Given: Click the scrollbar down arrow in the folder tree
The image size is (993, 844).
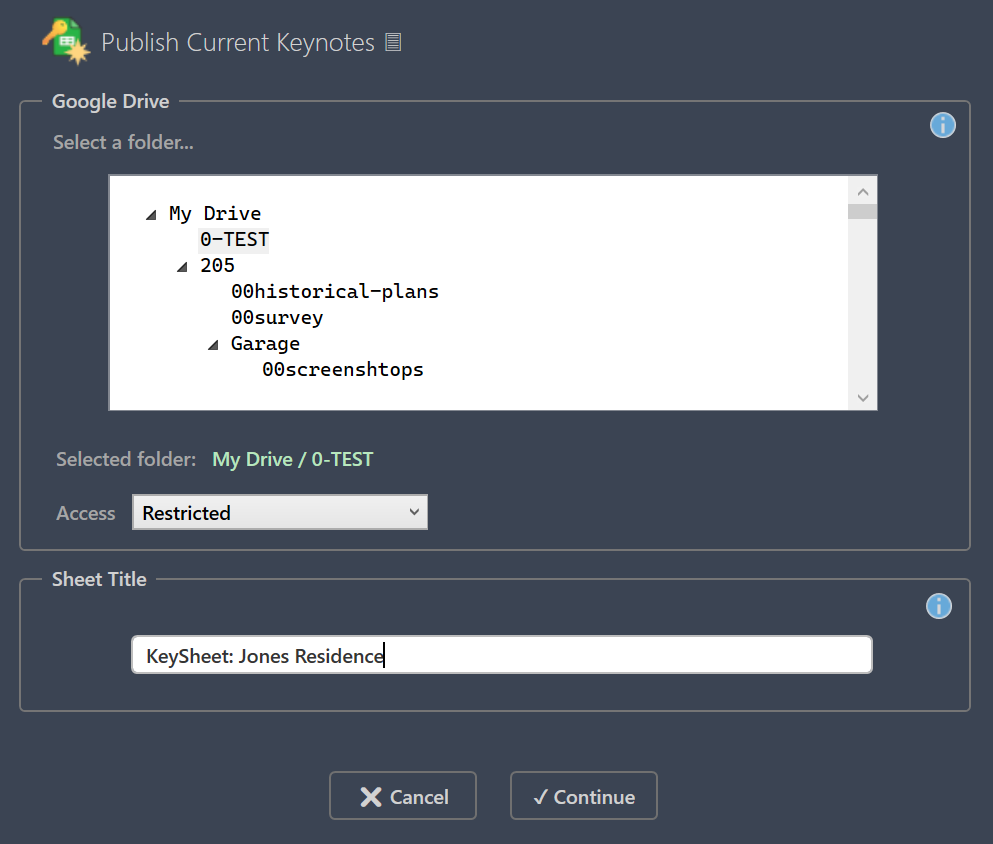Looking at the screenshot, I should click(861, 397).
